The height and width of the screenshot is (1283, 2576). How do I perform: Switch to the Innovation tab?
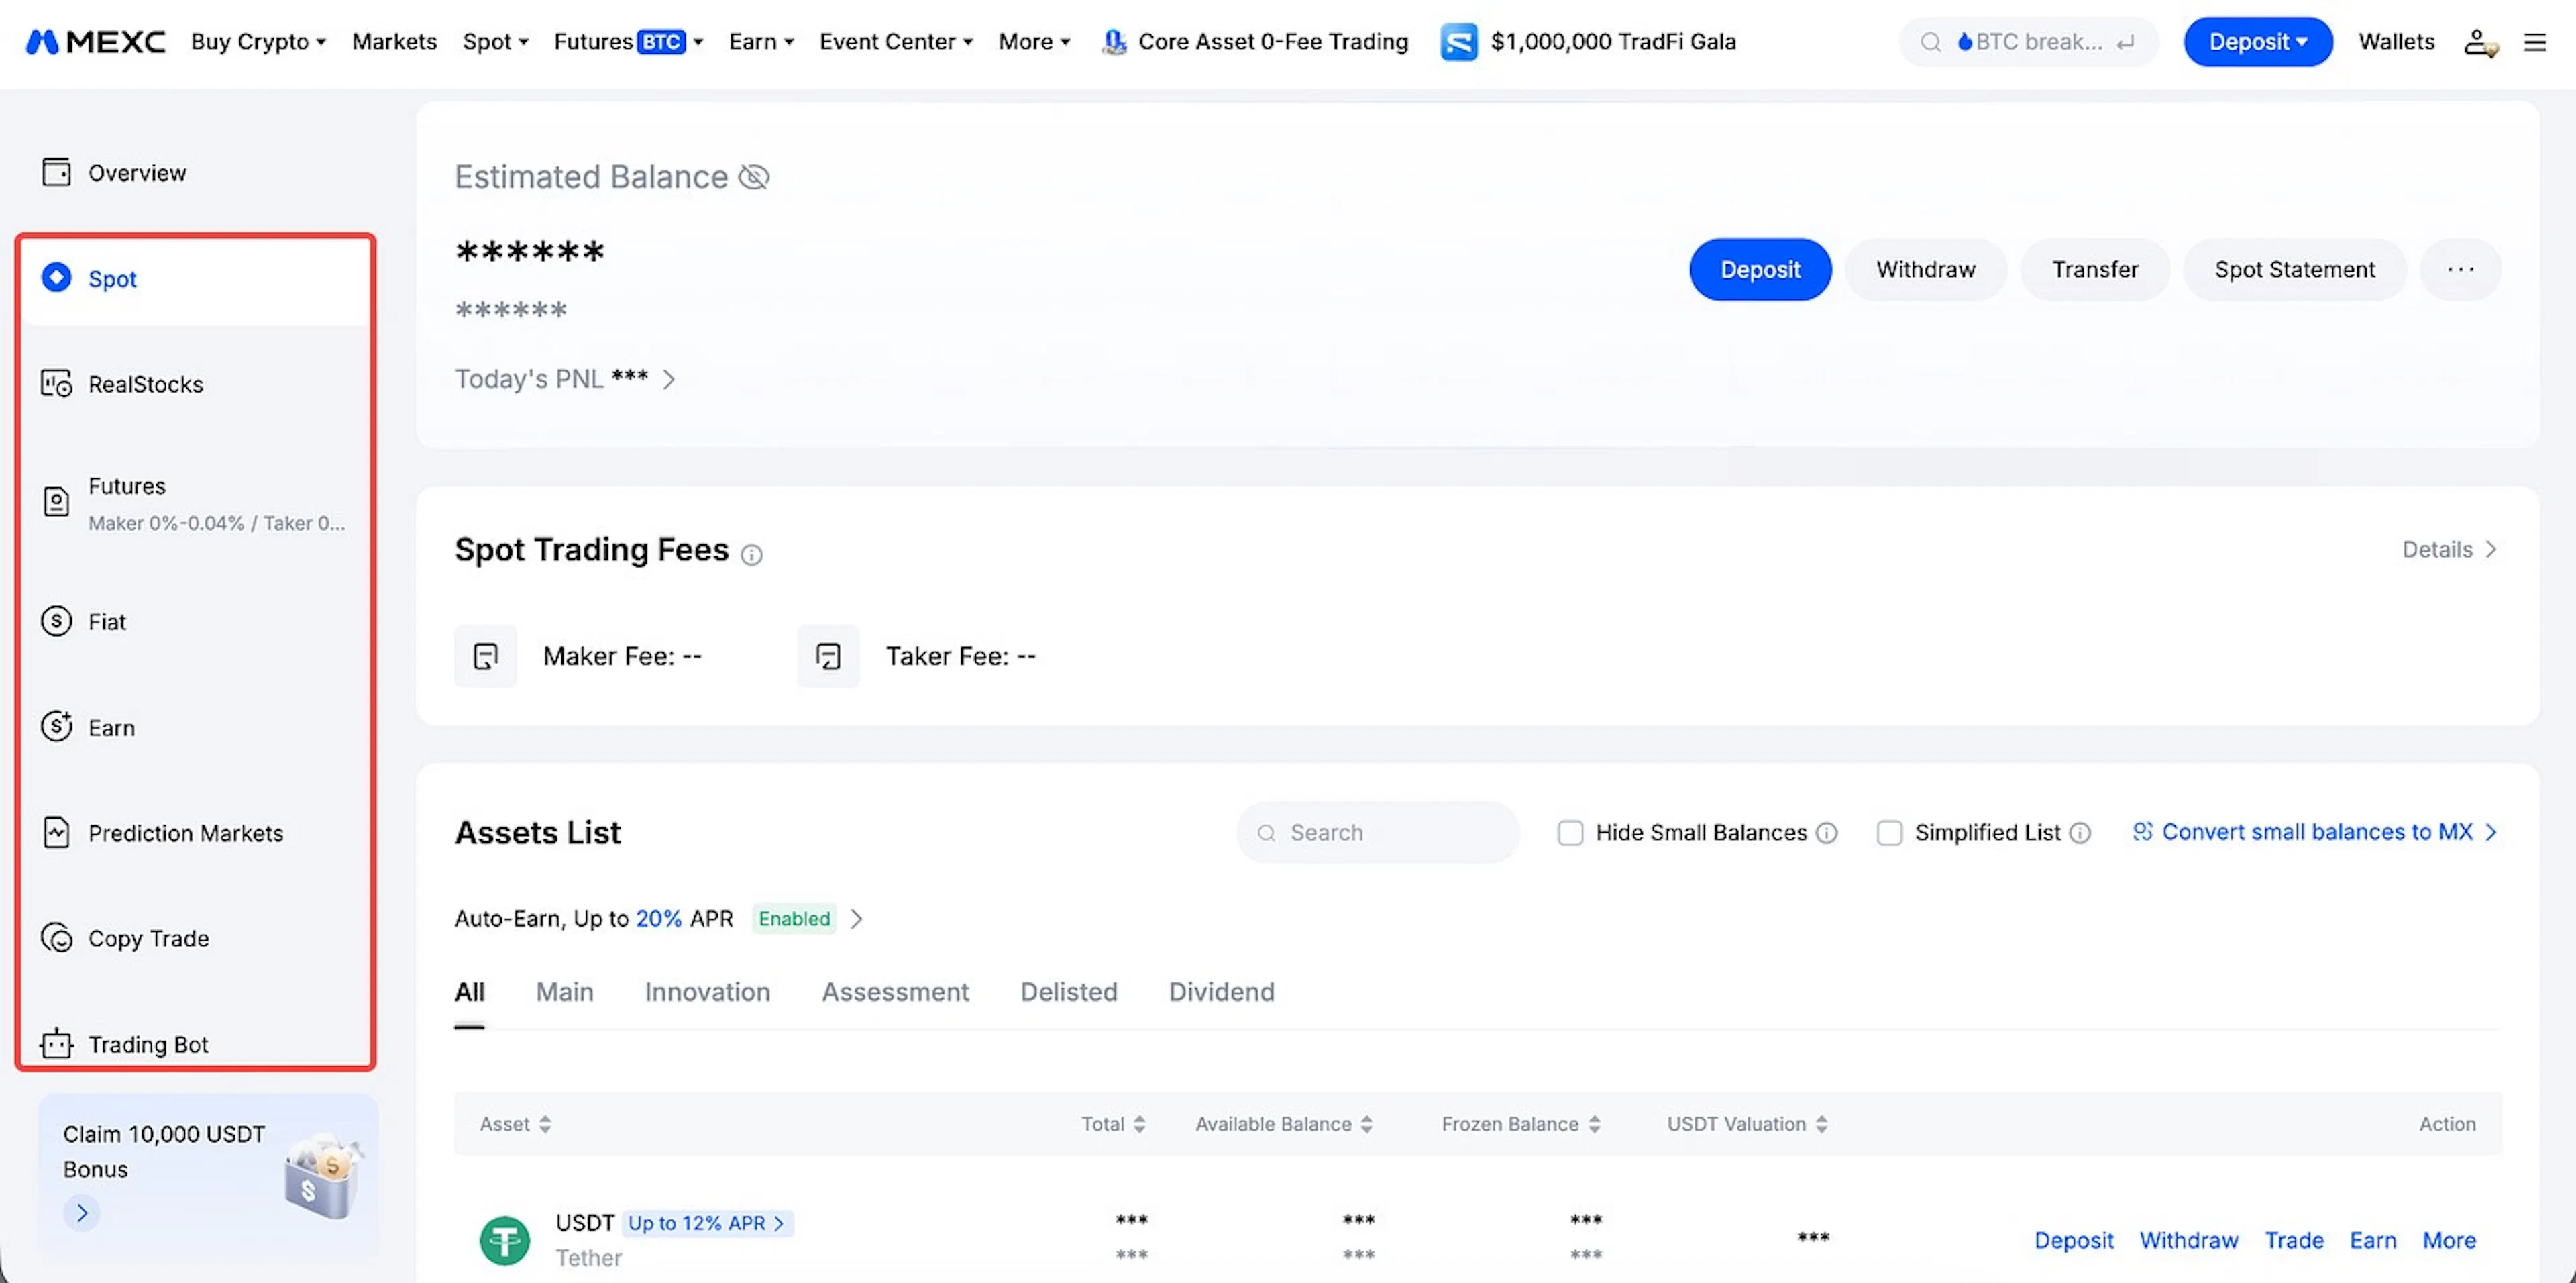click(707, 992)
